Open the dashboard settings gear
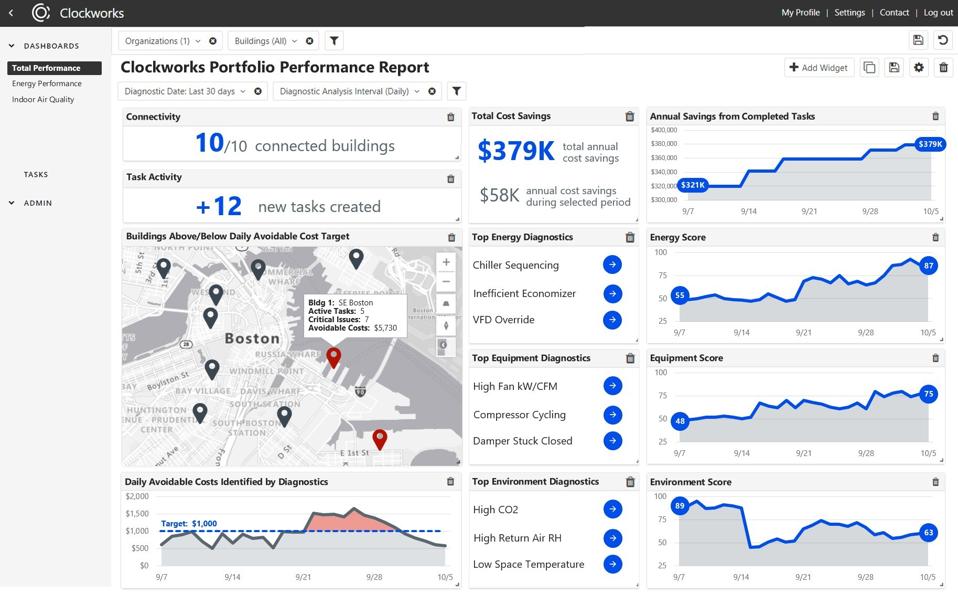Screen dimensions: 958x593 919,66
